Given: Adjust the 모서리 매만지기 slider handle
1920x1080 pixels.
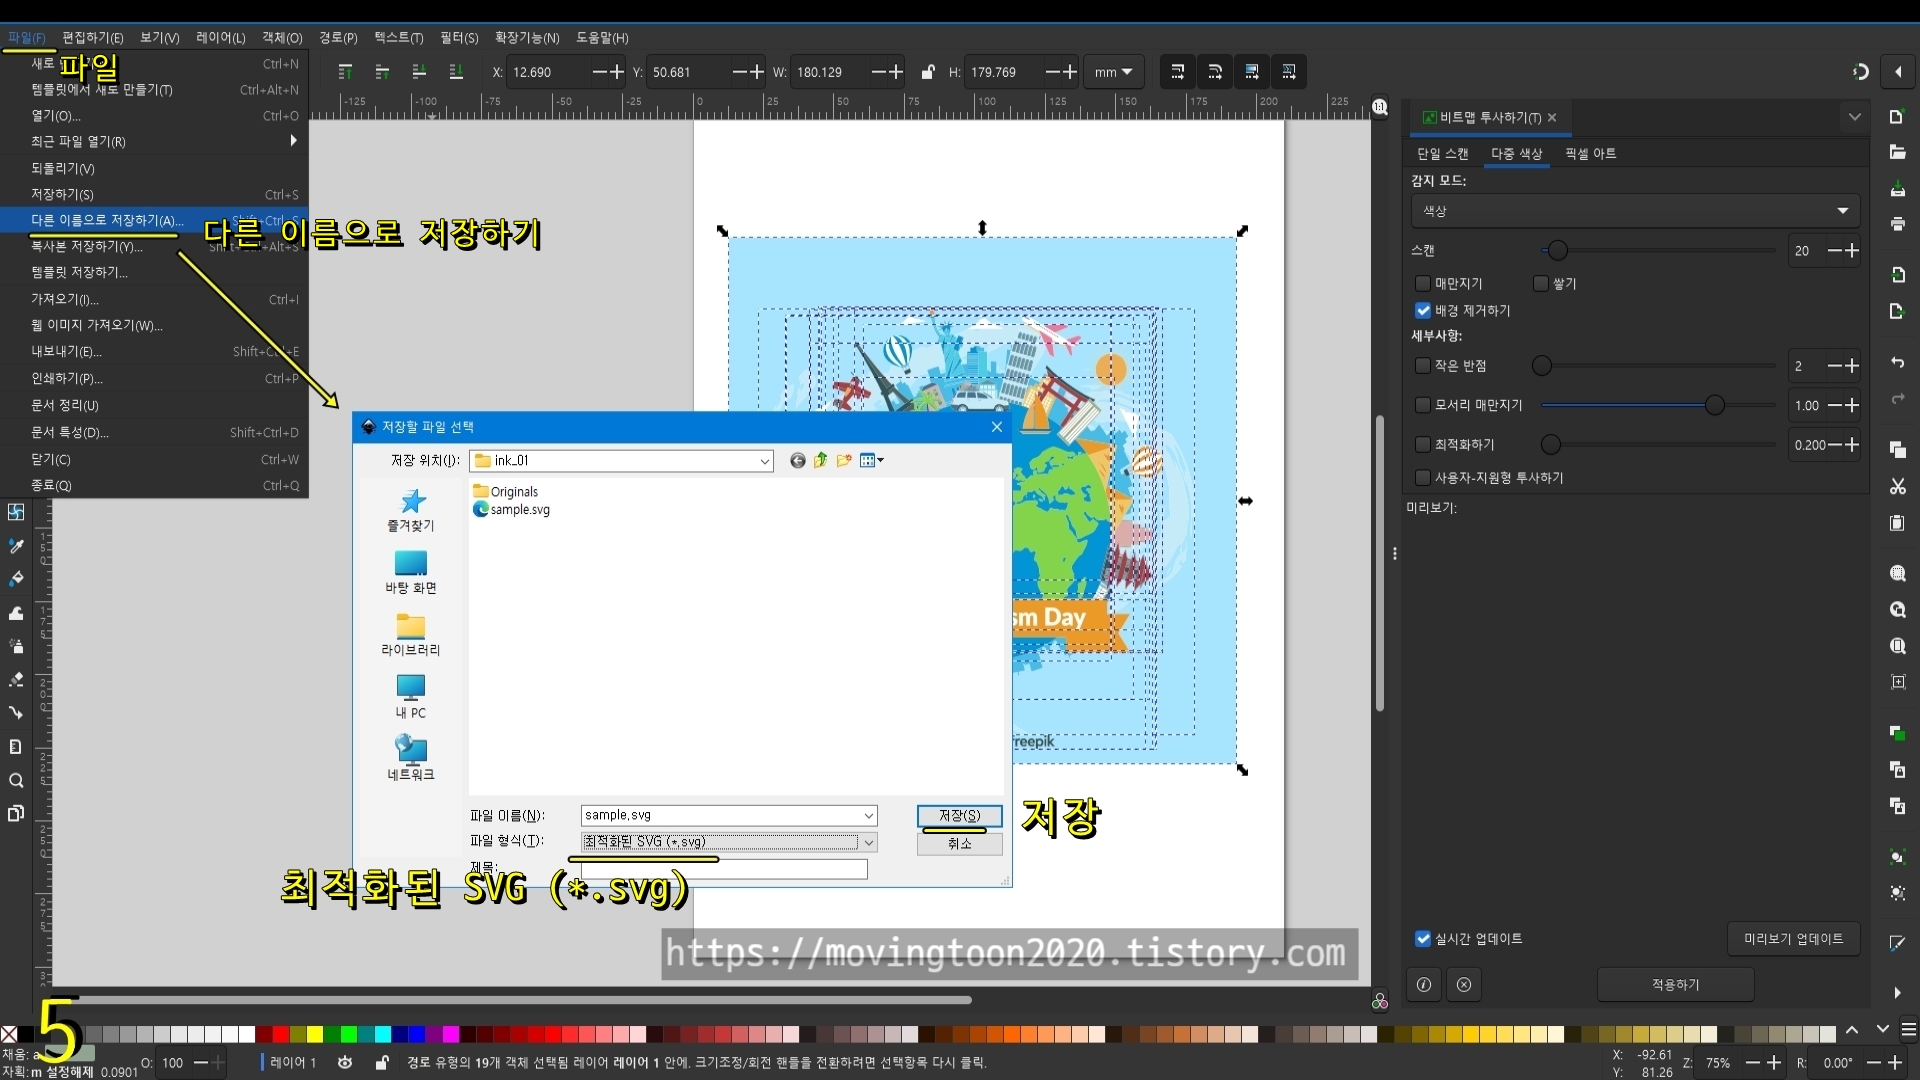Looking at the screenshot, I should pos(1714,405).
